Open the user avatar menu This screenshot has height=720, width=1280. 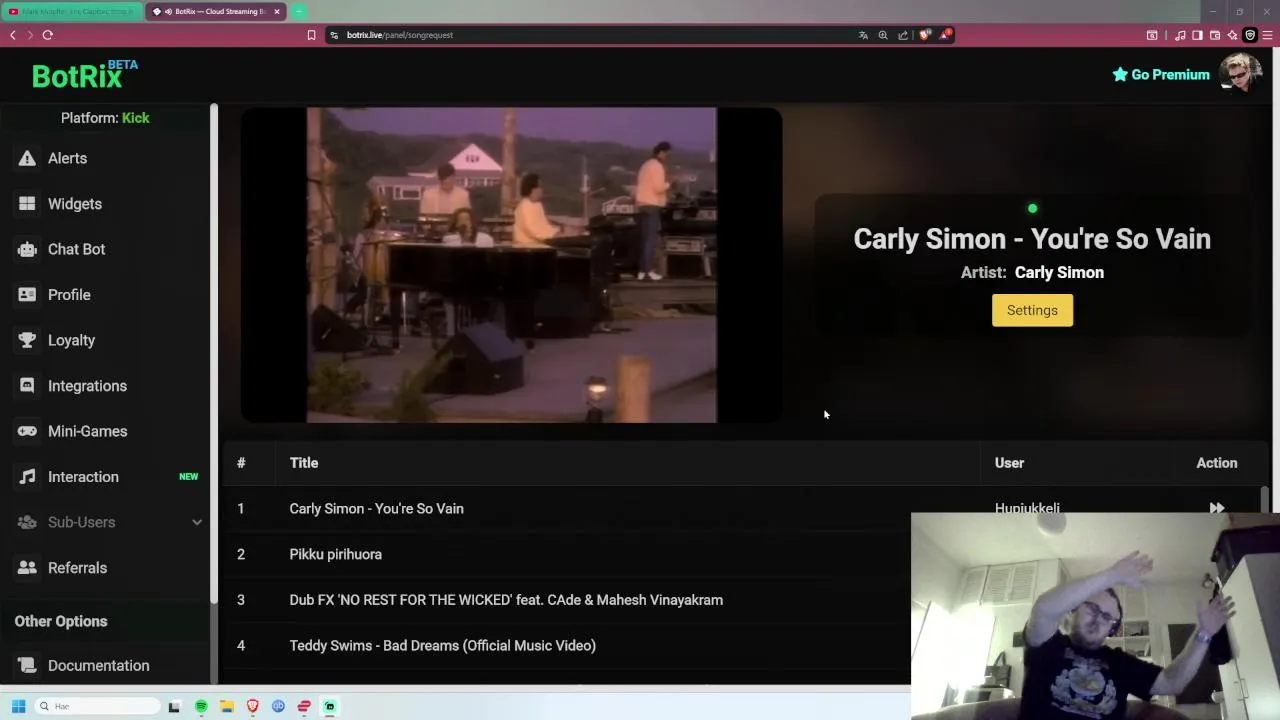(x=1240, y=74)
